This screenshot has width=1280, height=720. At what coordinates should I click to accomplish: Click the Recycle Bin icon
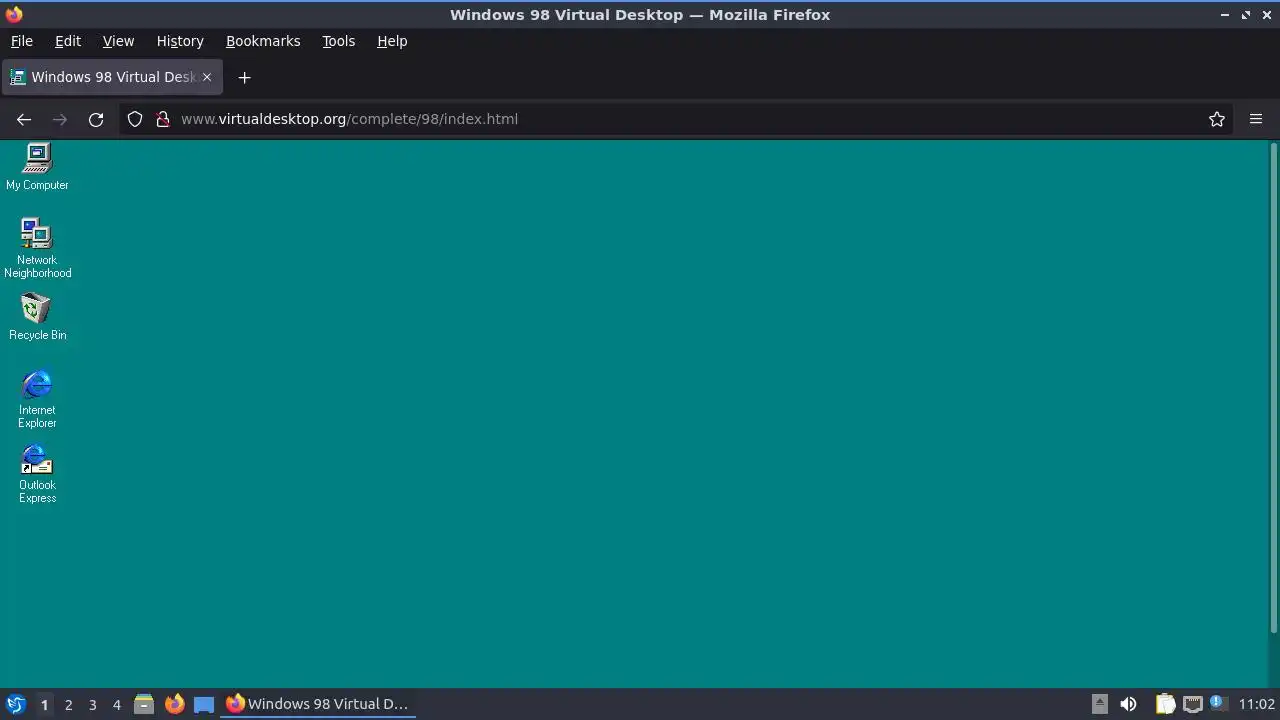[x=37, y=317]
